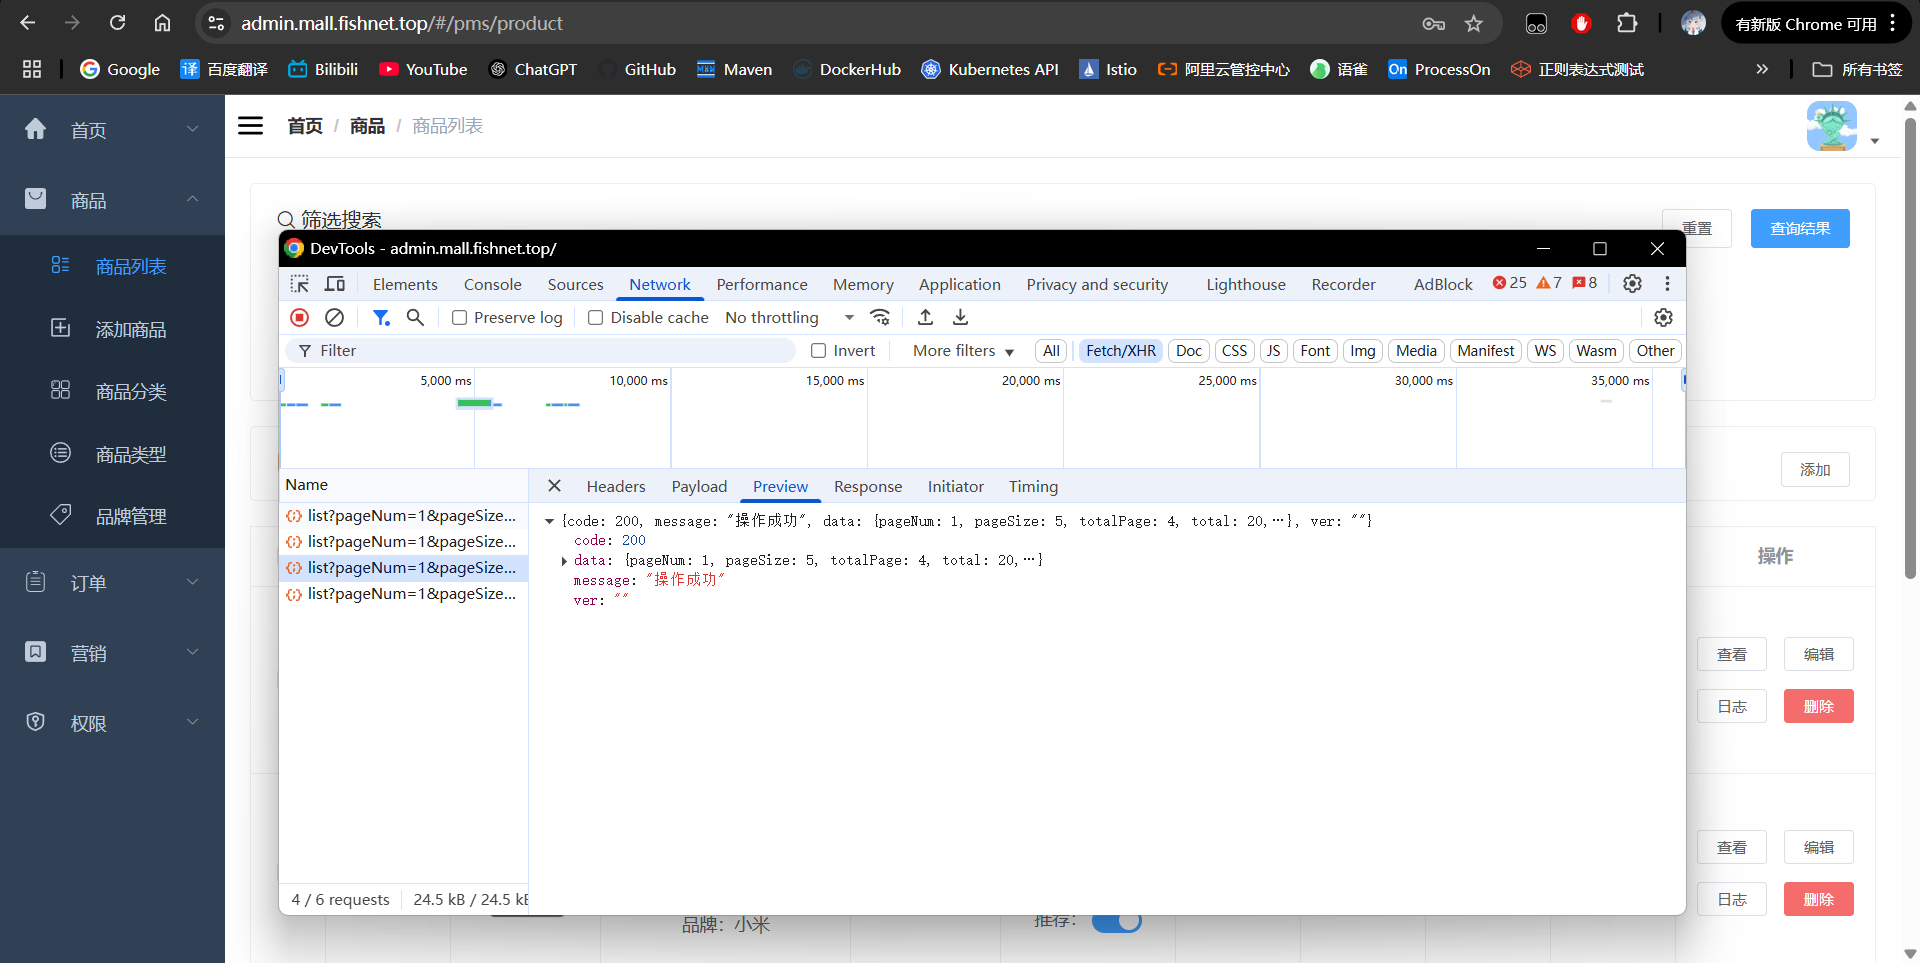Toggle the device toolbar icon in DevTools

point(335,284)
